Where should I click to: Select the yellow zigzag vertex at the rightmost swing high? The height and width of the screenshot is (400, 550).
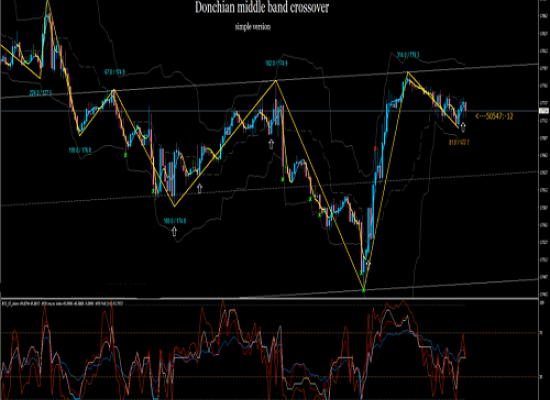click(408, 72)
